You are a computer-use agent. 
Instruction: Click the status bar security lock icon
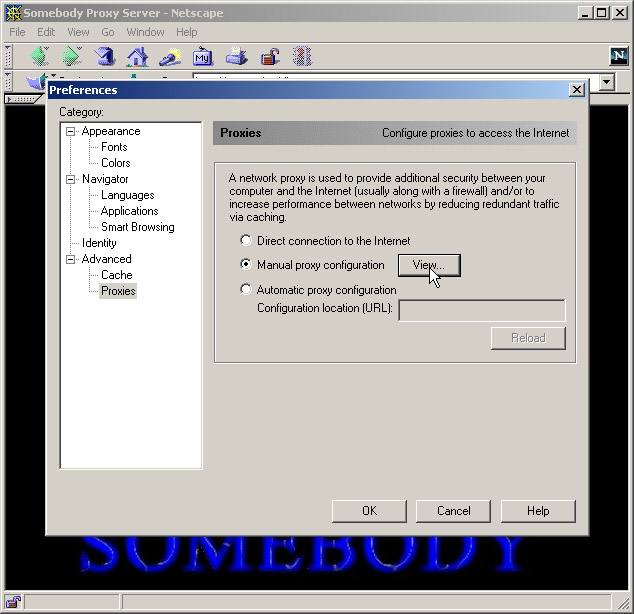point(14,602)
